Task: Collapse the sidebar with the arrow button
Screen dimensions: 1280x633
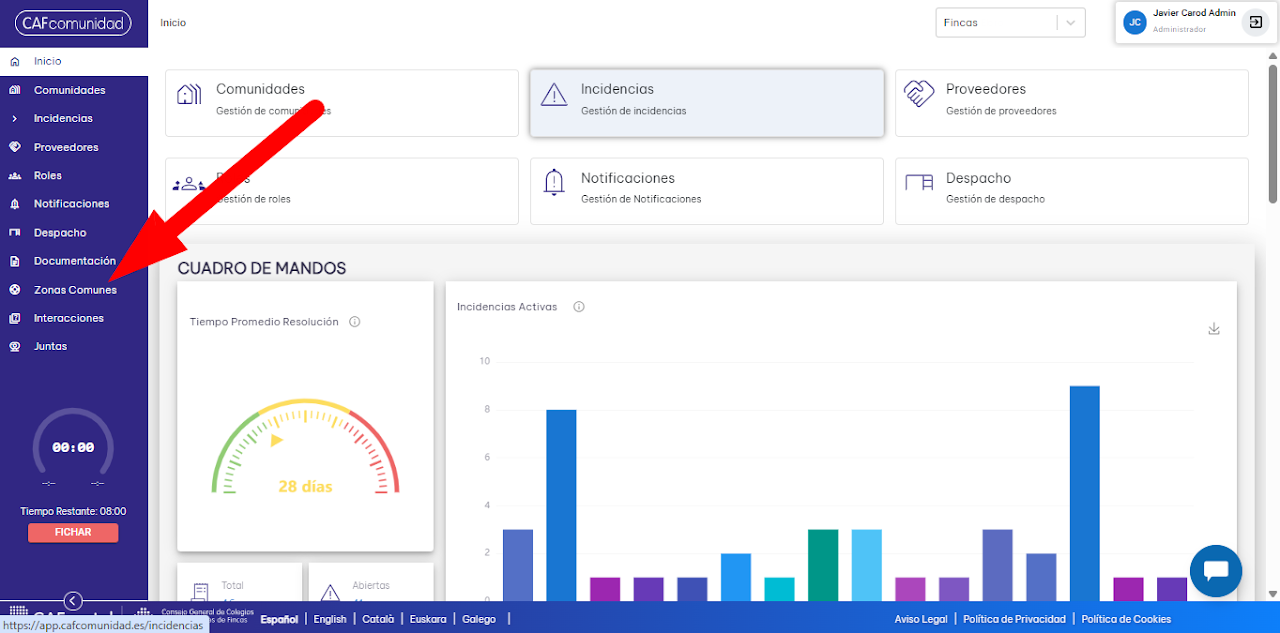Action: point(73,601)
